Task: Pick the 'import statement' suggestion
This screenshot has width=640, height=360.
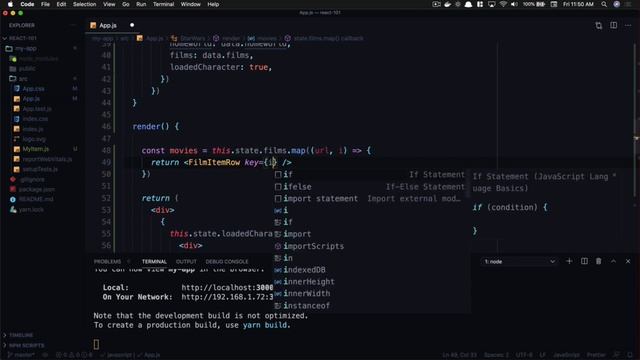Action: point(370,199)
